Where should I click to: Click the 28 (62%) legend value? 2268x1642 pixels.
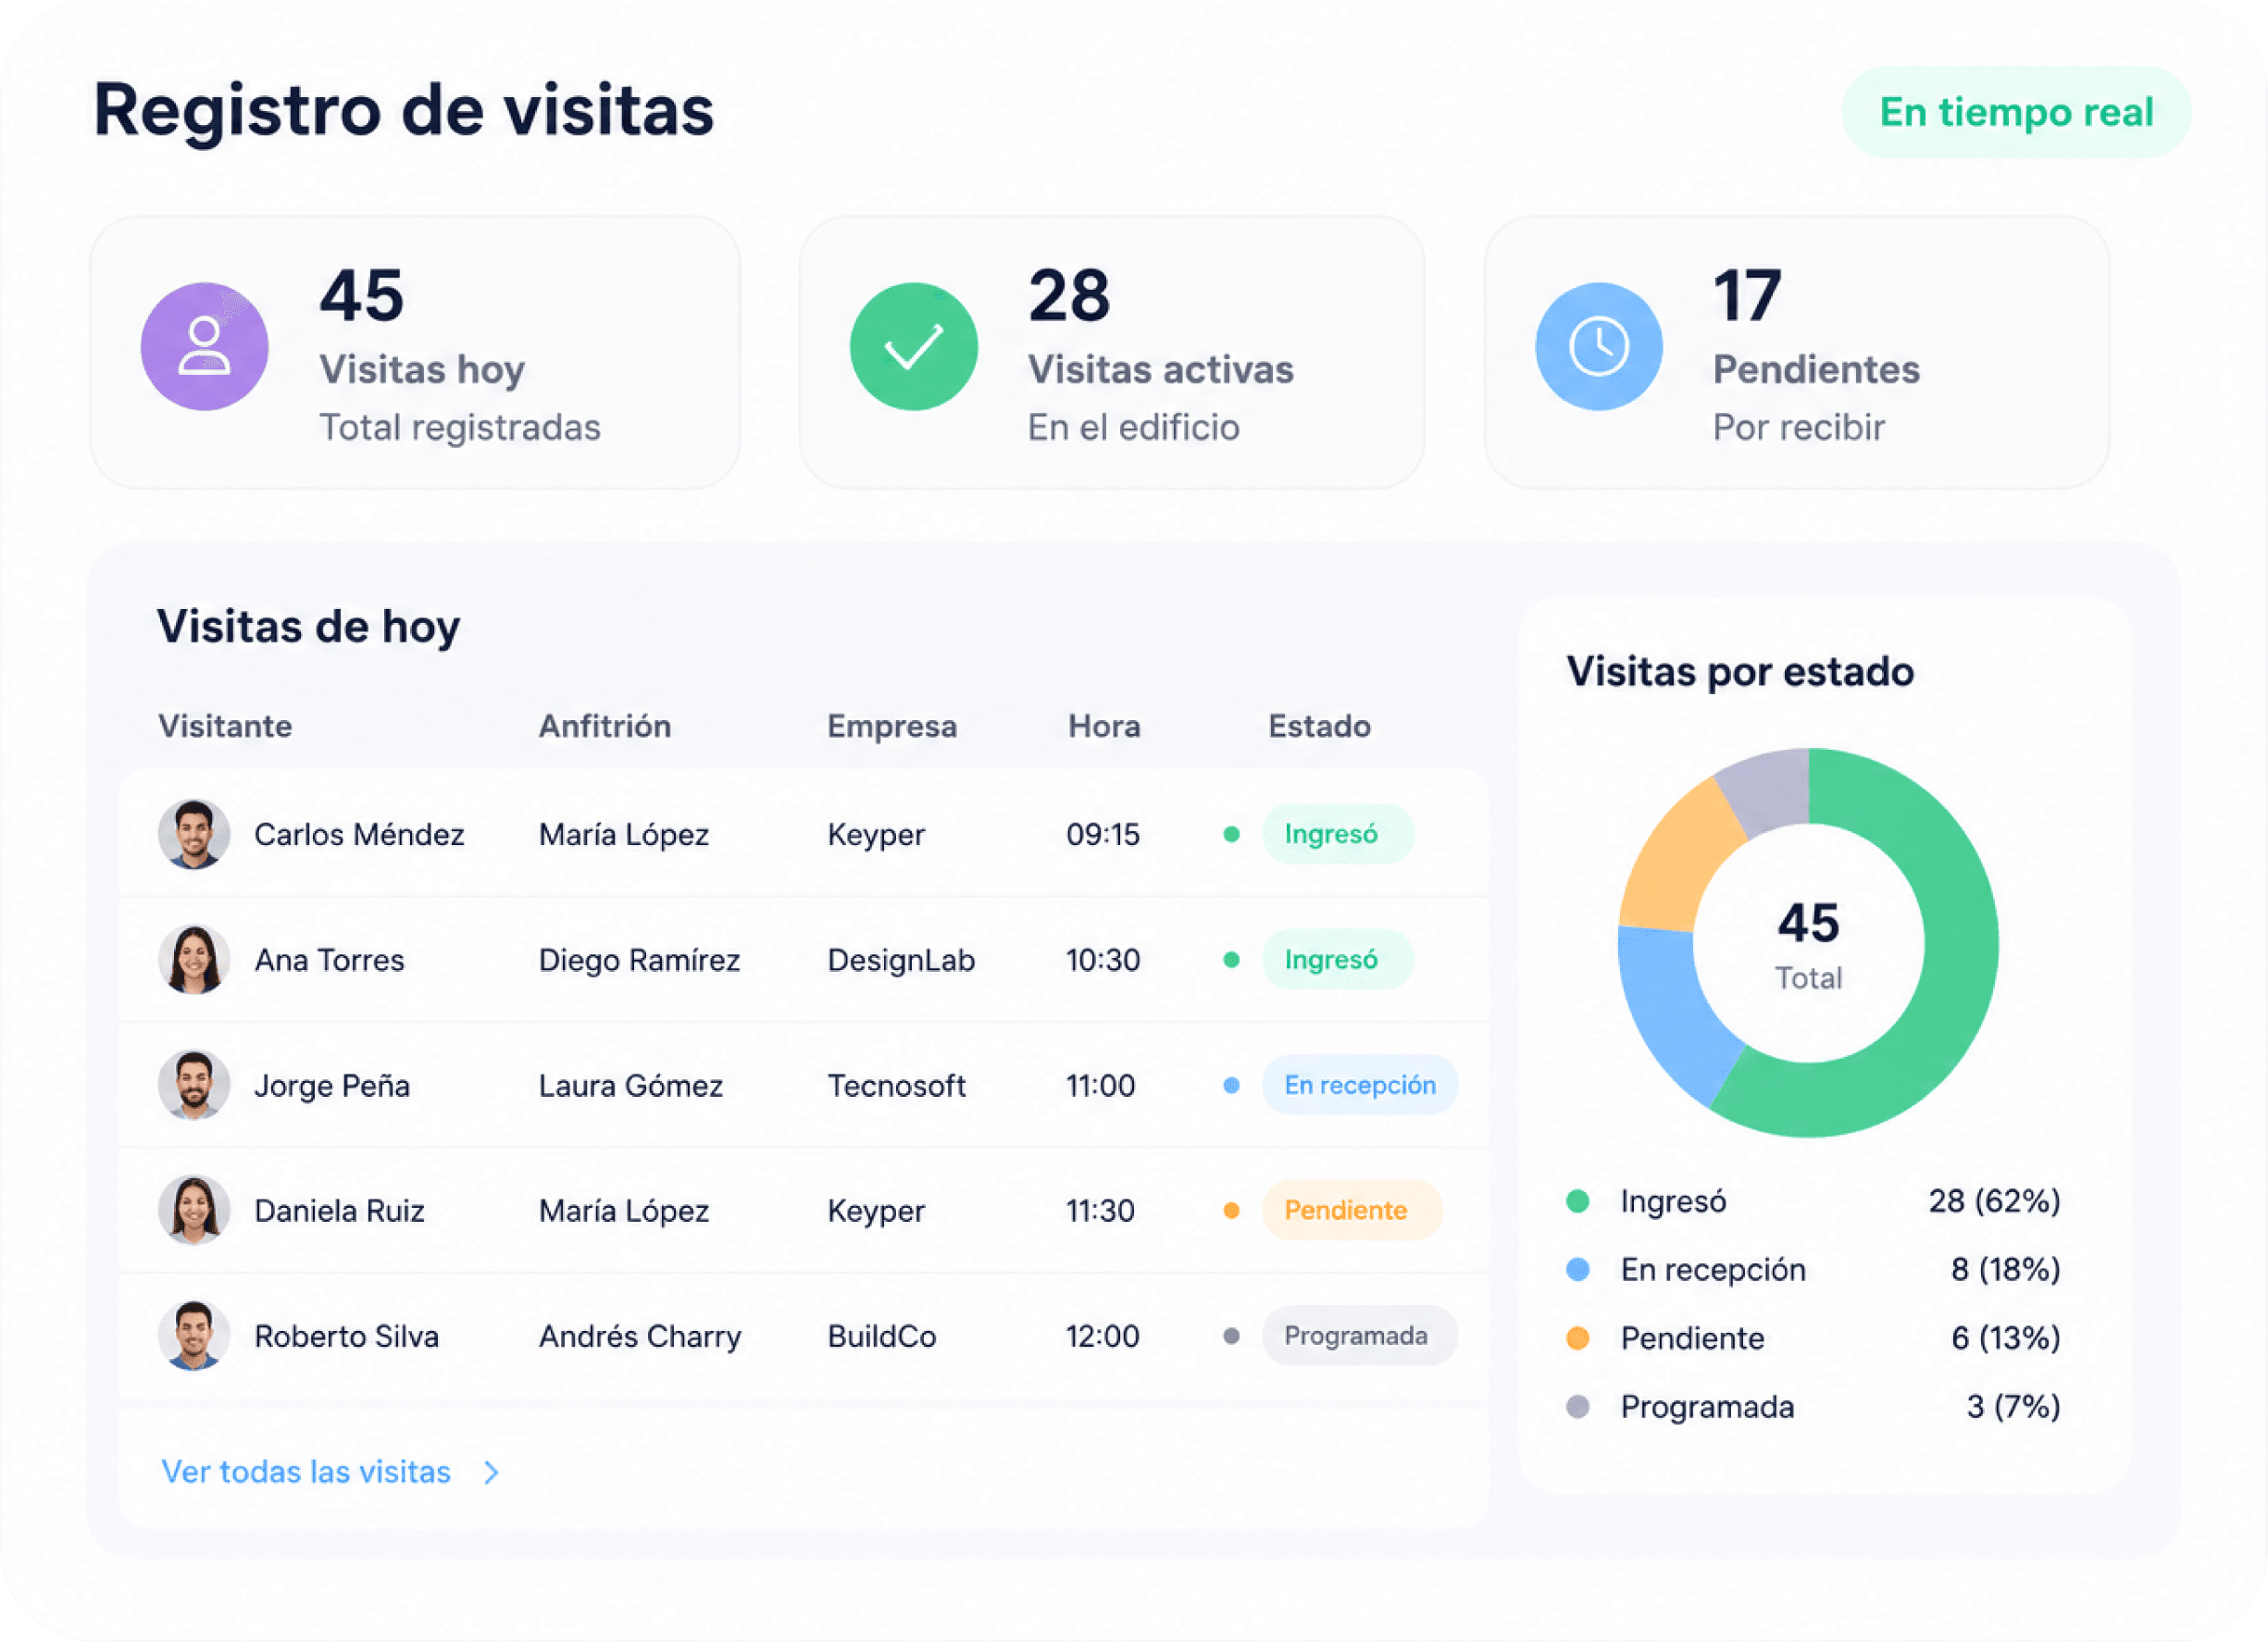click(1994, 1201)
